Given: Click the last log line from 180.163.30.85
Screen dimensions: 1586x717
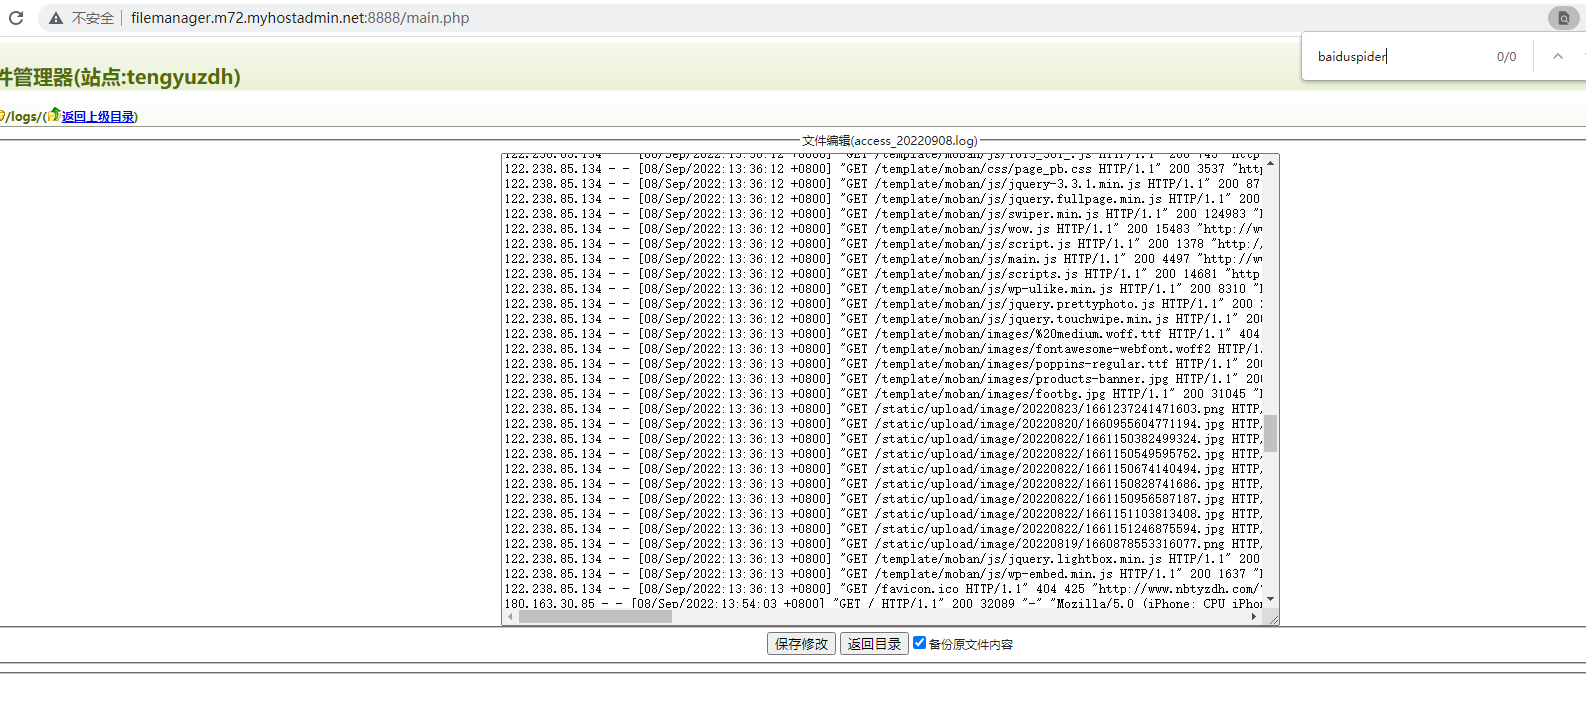Looking at the screenshot, I should 880,604.
